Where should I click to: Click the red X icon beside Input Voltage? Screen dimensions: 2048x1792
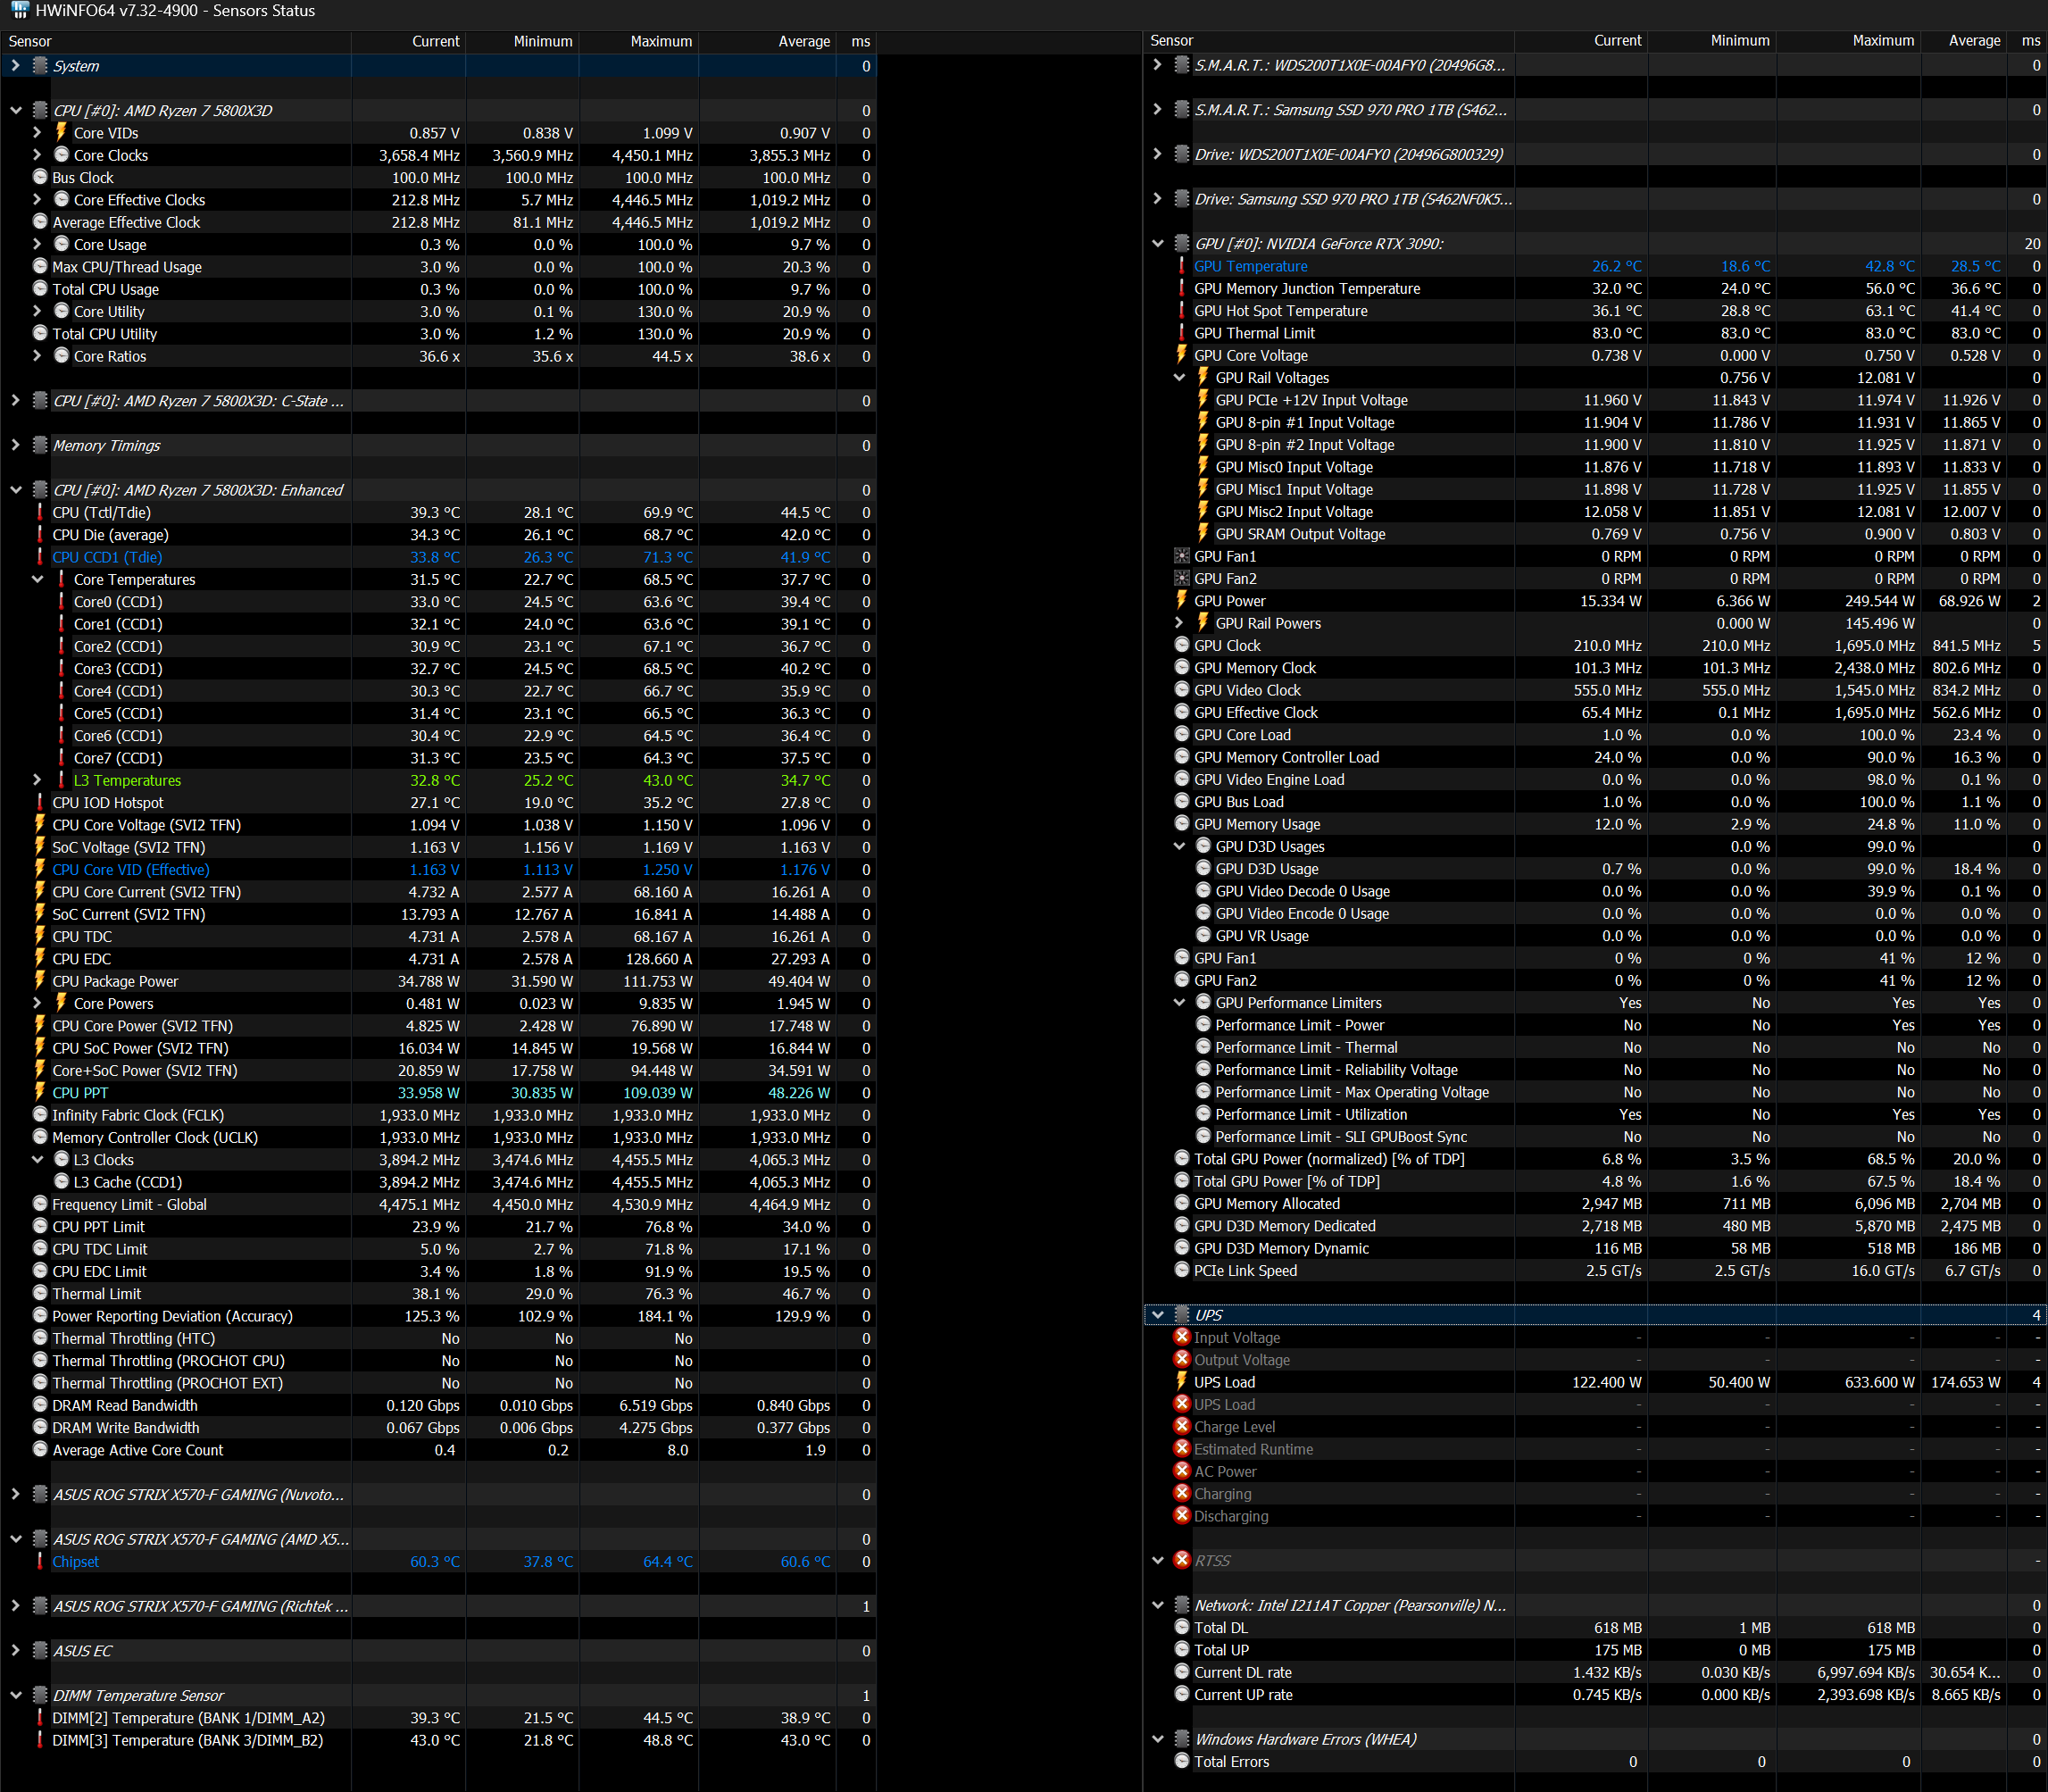(1182, 1337)
